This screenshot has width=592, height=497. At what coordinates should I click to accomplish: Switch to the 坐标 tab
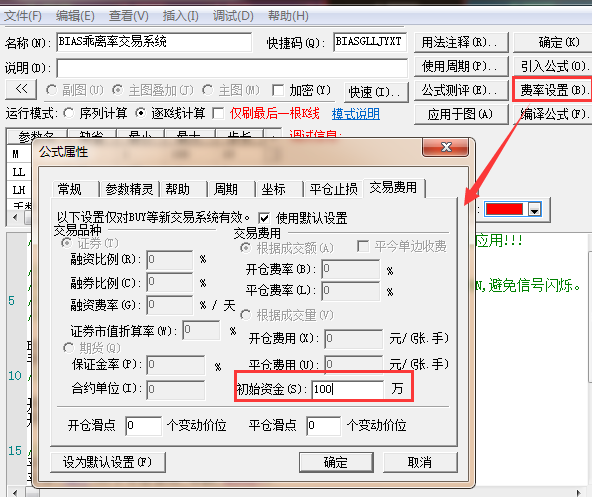[x=279, y=189]
